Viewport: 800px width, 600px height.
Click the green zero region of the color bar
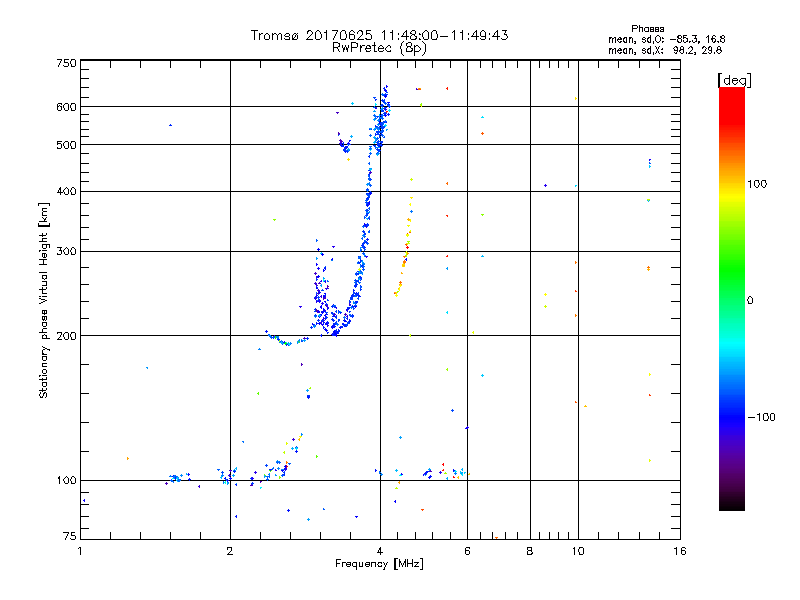point(732,300)
